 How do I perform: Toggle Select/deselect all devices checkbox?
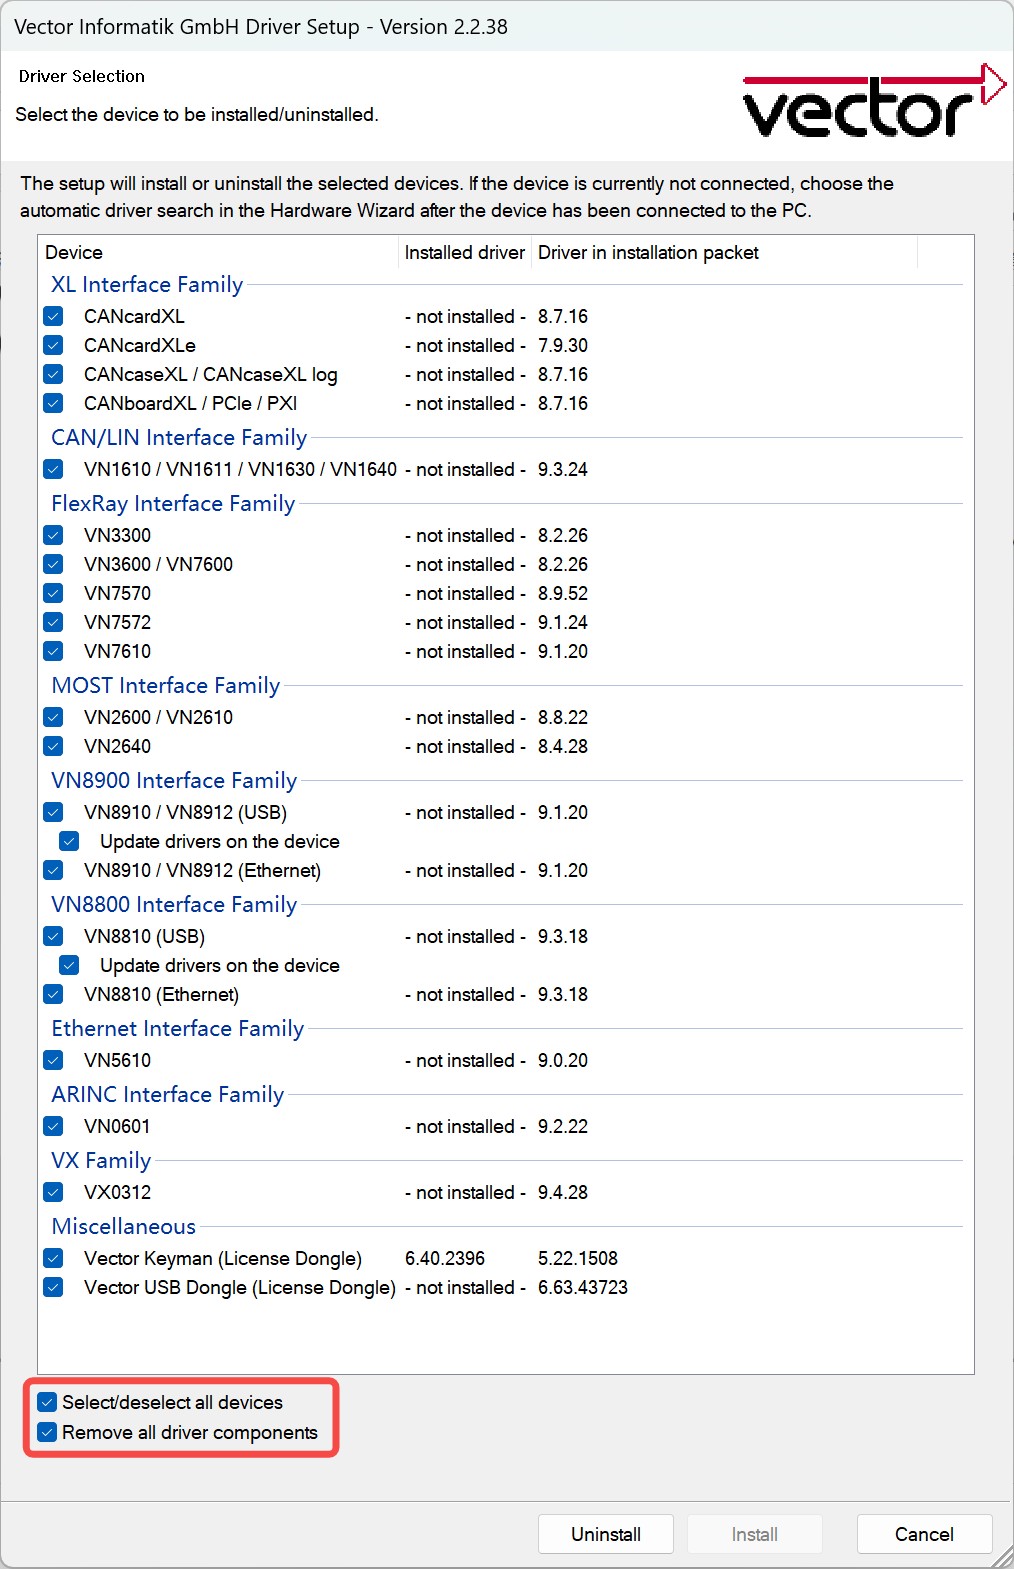click(47, 1402)
